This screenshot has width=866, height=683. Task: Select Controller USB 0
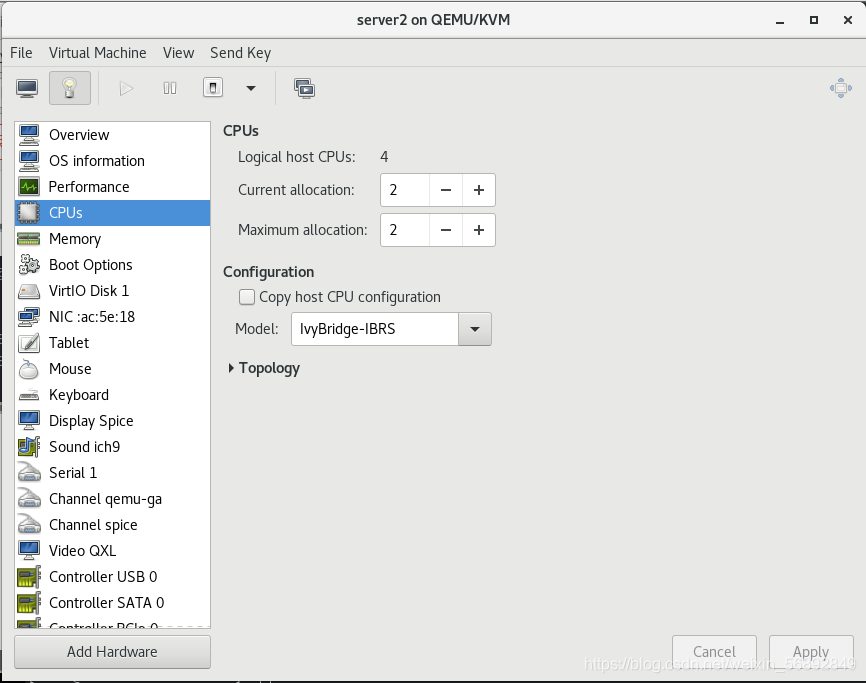pos(113,576)
